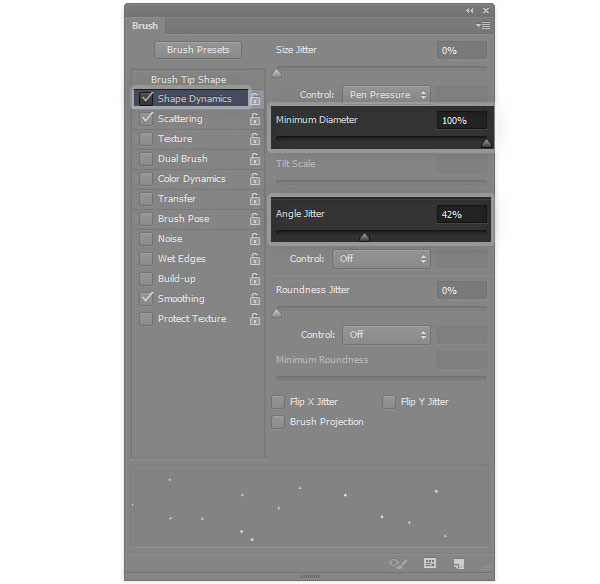The image size is (600, 584).
Task: Select Brush Tip Shape section
Action: point(189,80)
